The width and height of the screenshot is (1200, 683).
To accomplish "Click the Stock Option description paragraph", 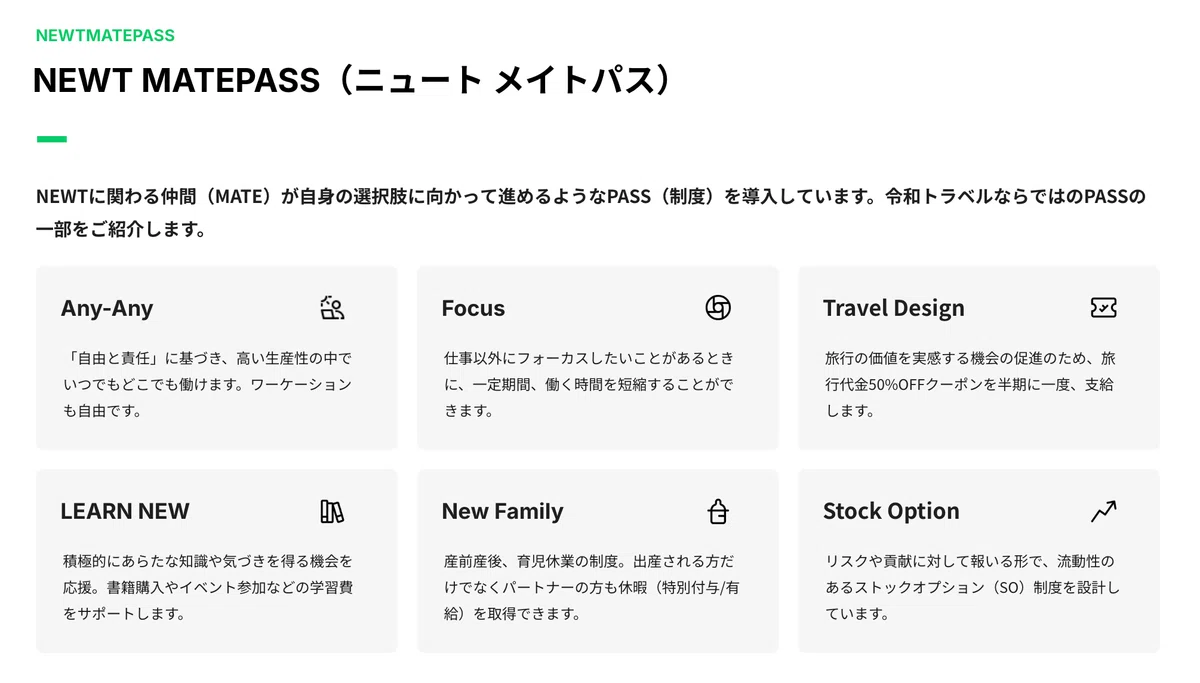I will 972,587.
